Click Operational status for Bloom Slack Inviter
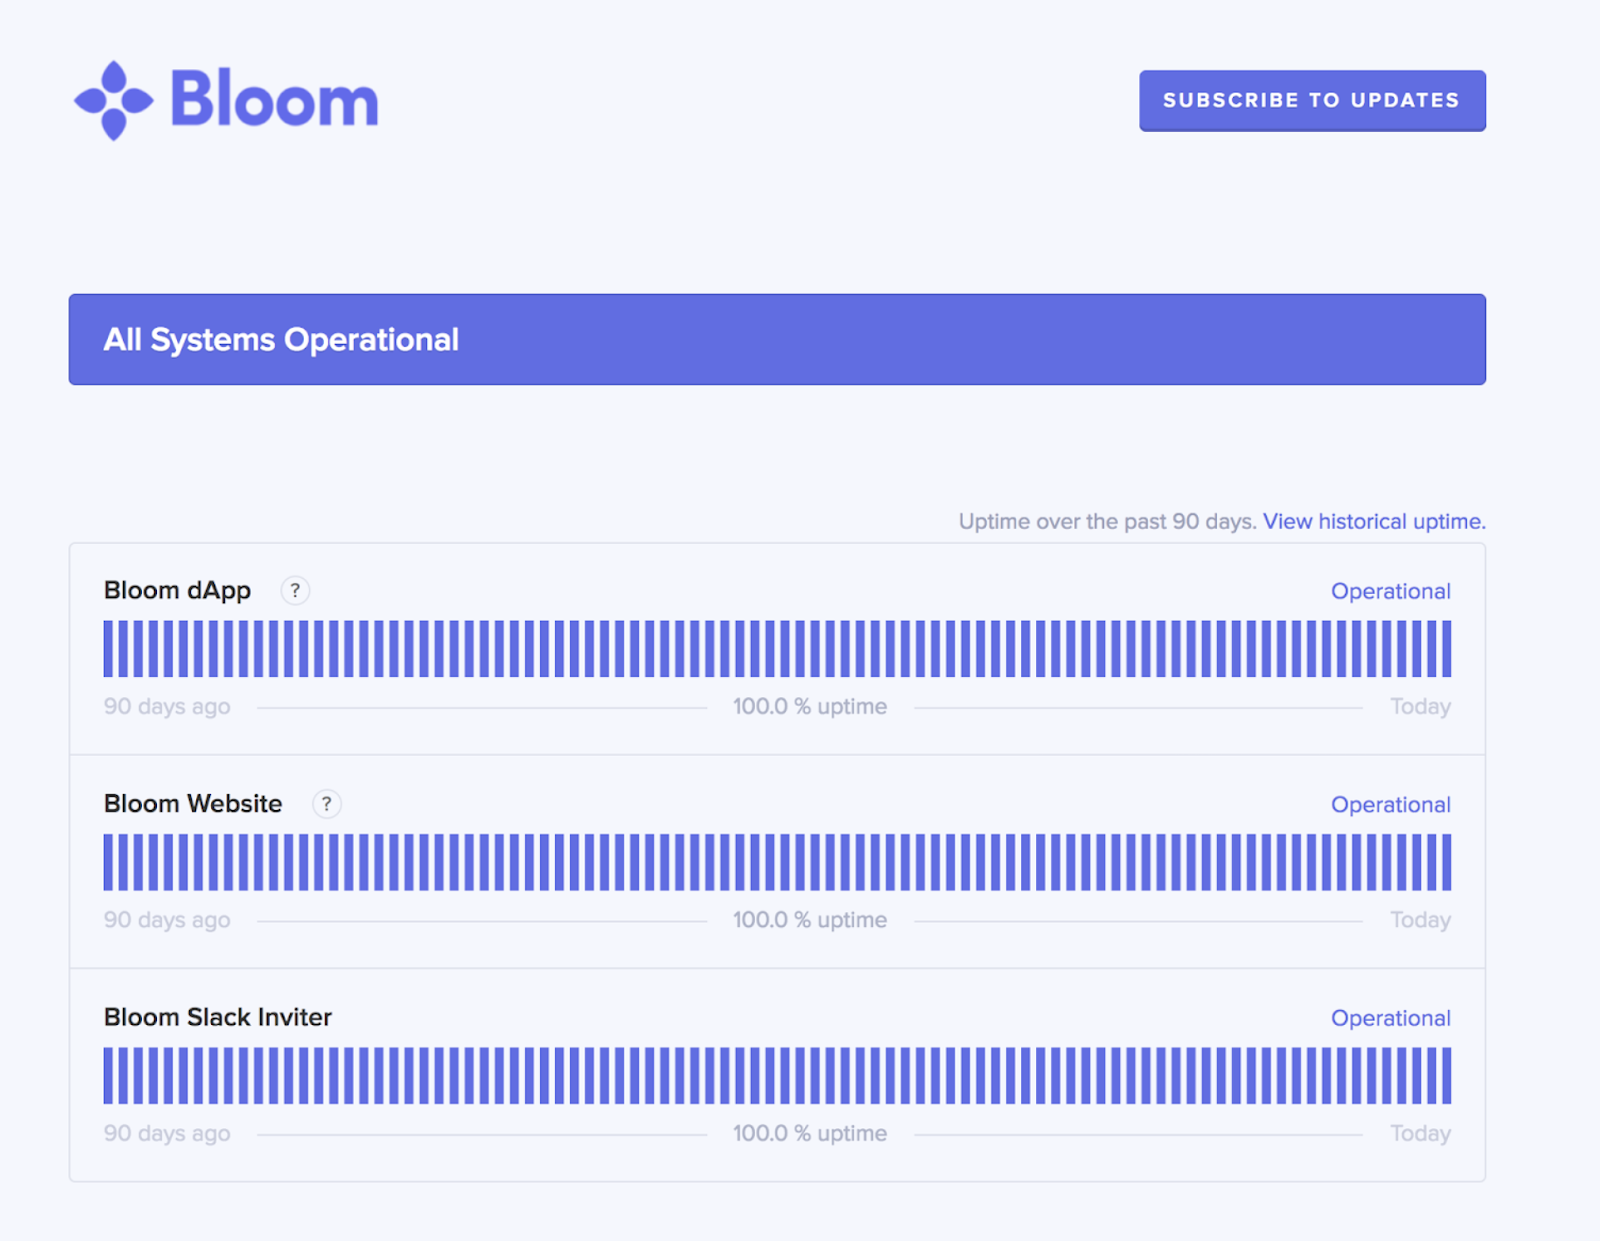Viewport: 1600px width, 1241px height. (x=1390, y=1018)
